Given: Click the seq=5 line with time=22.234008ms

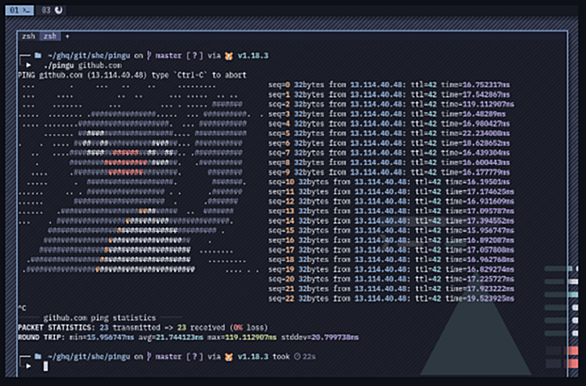Looking at the screenshot, I should click(x=389, y=133).
